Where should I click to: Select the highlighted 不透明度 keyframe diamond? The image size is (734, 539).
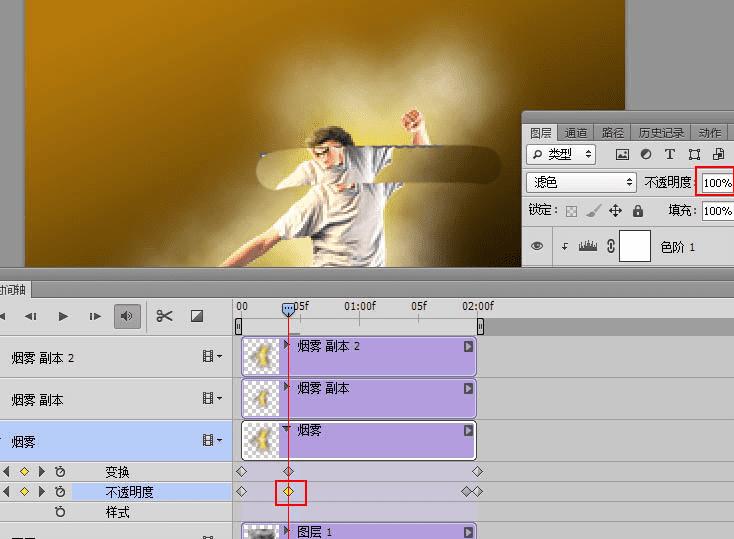click(x=288, y=492)
